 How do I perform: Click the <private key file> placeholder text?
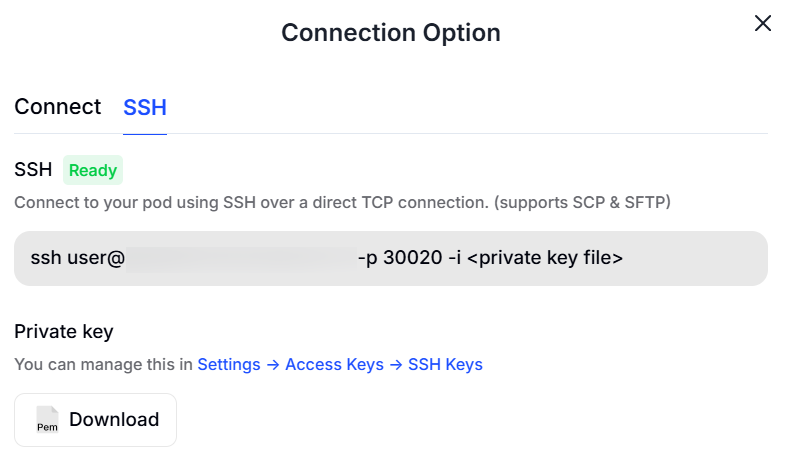coord(545,258)
